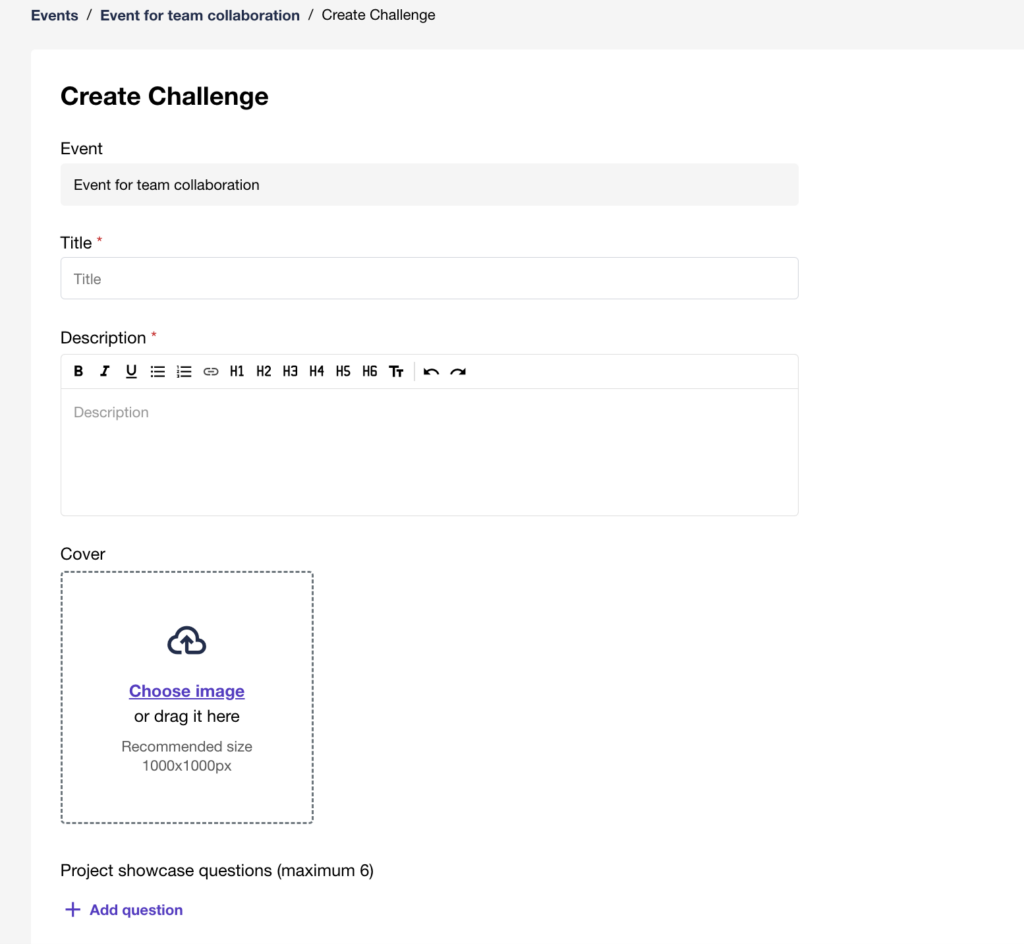Insert a numbered list in description
Image resolution: width=1024 pixels, height=944 pixels.
184,372
